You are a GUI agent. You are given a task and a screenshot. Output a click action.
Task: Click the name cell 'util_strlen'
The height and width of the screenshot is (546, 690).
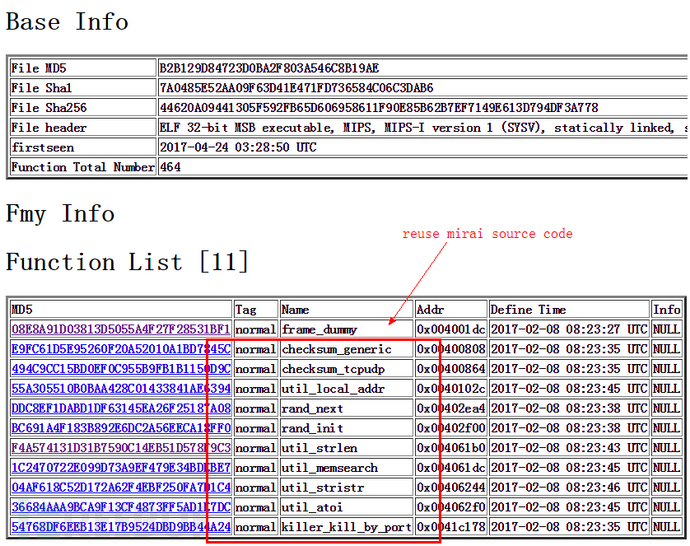(347, 448)
